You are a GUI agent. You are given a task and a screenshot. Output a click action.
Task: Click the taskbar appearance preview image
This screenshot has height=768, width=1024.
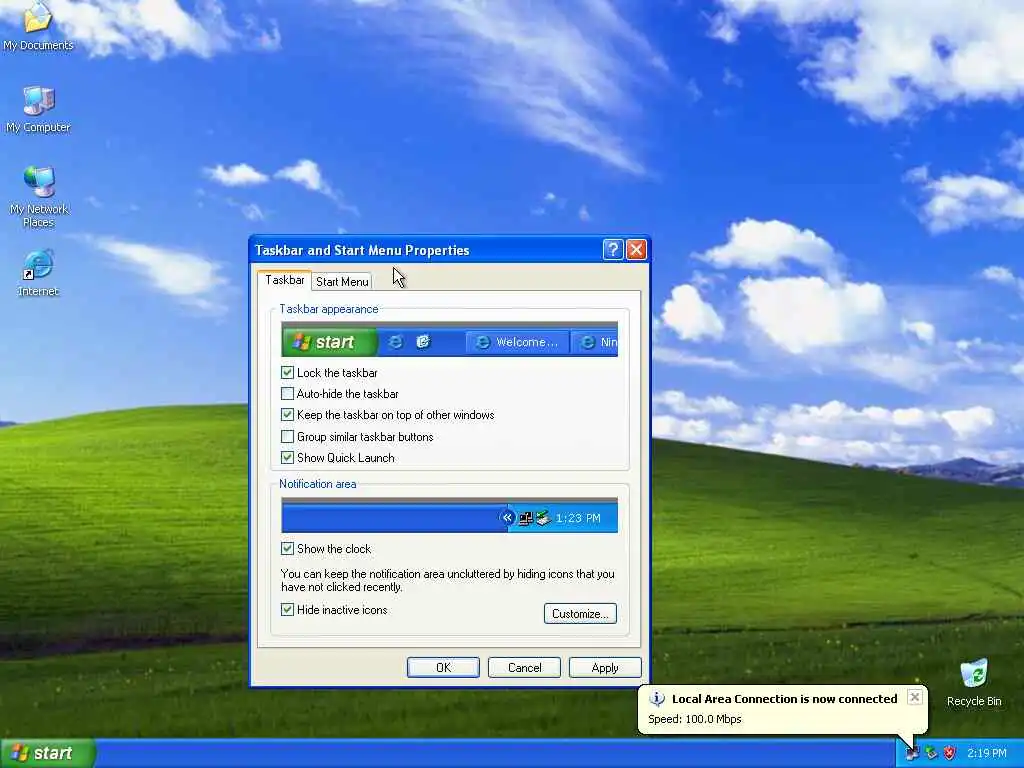[449, 339]
